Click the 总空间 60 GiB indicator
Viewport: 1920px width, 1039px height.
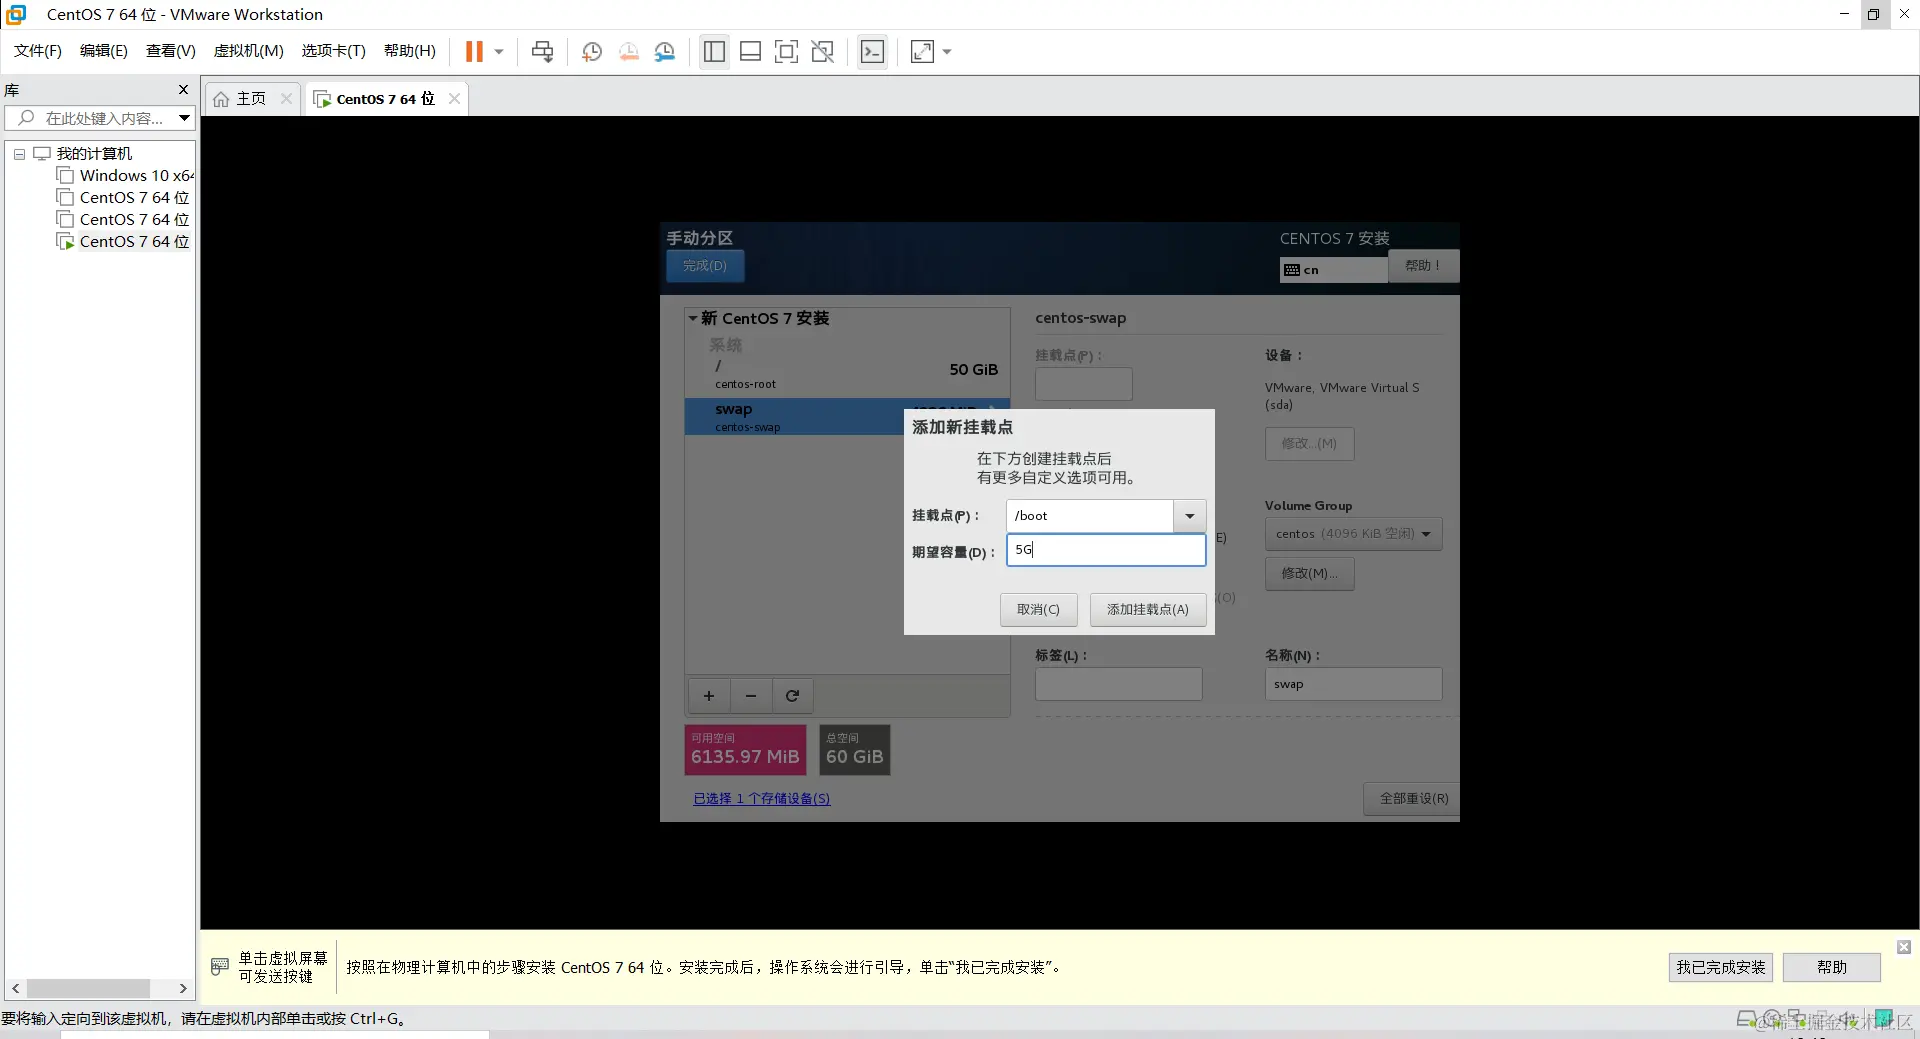point(855,750)
